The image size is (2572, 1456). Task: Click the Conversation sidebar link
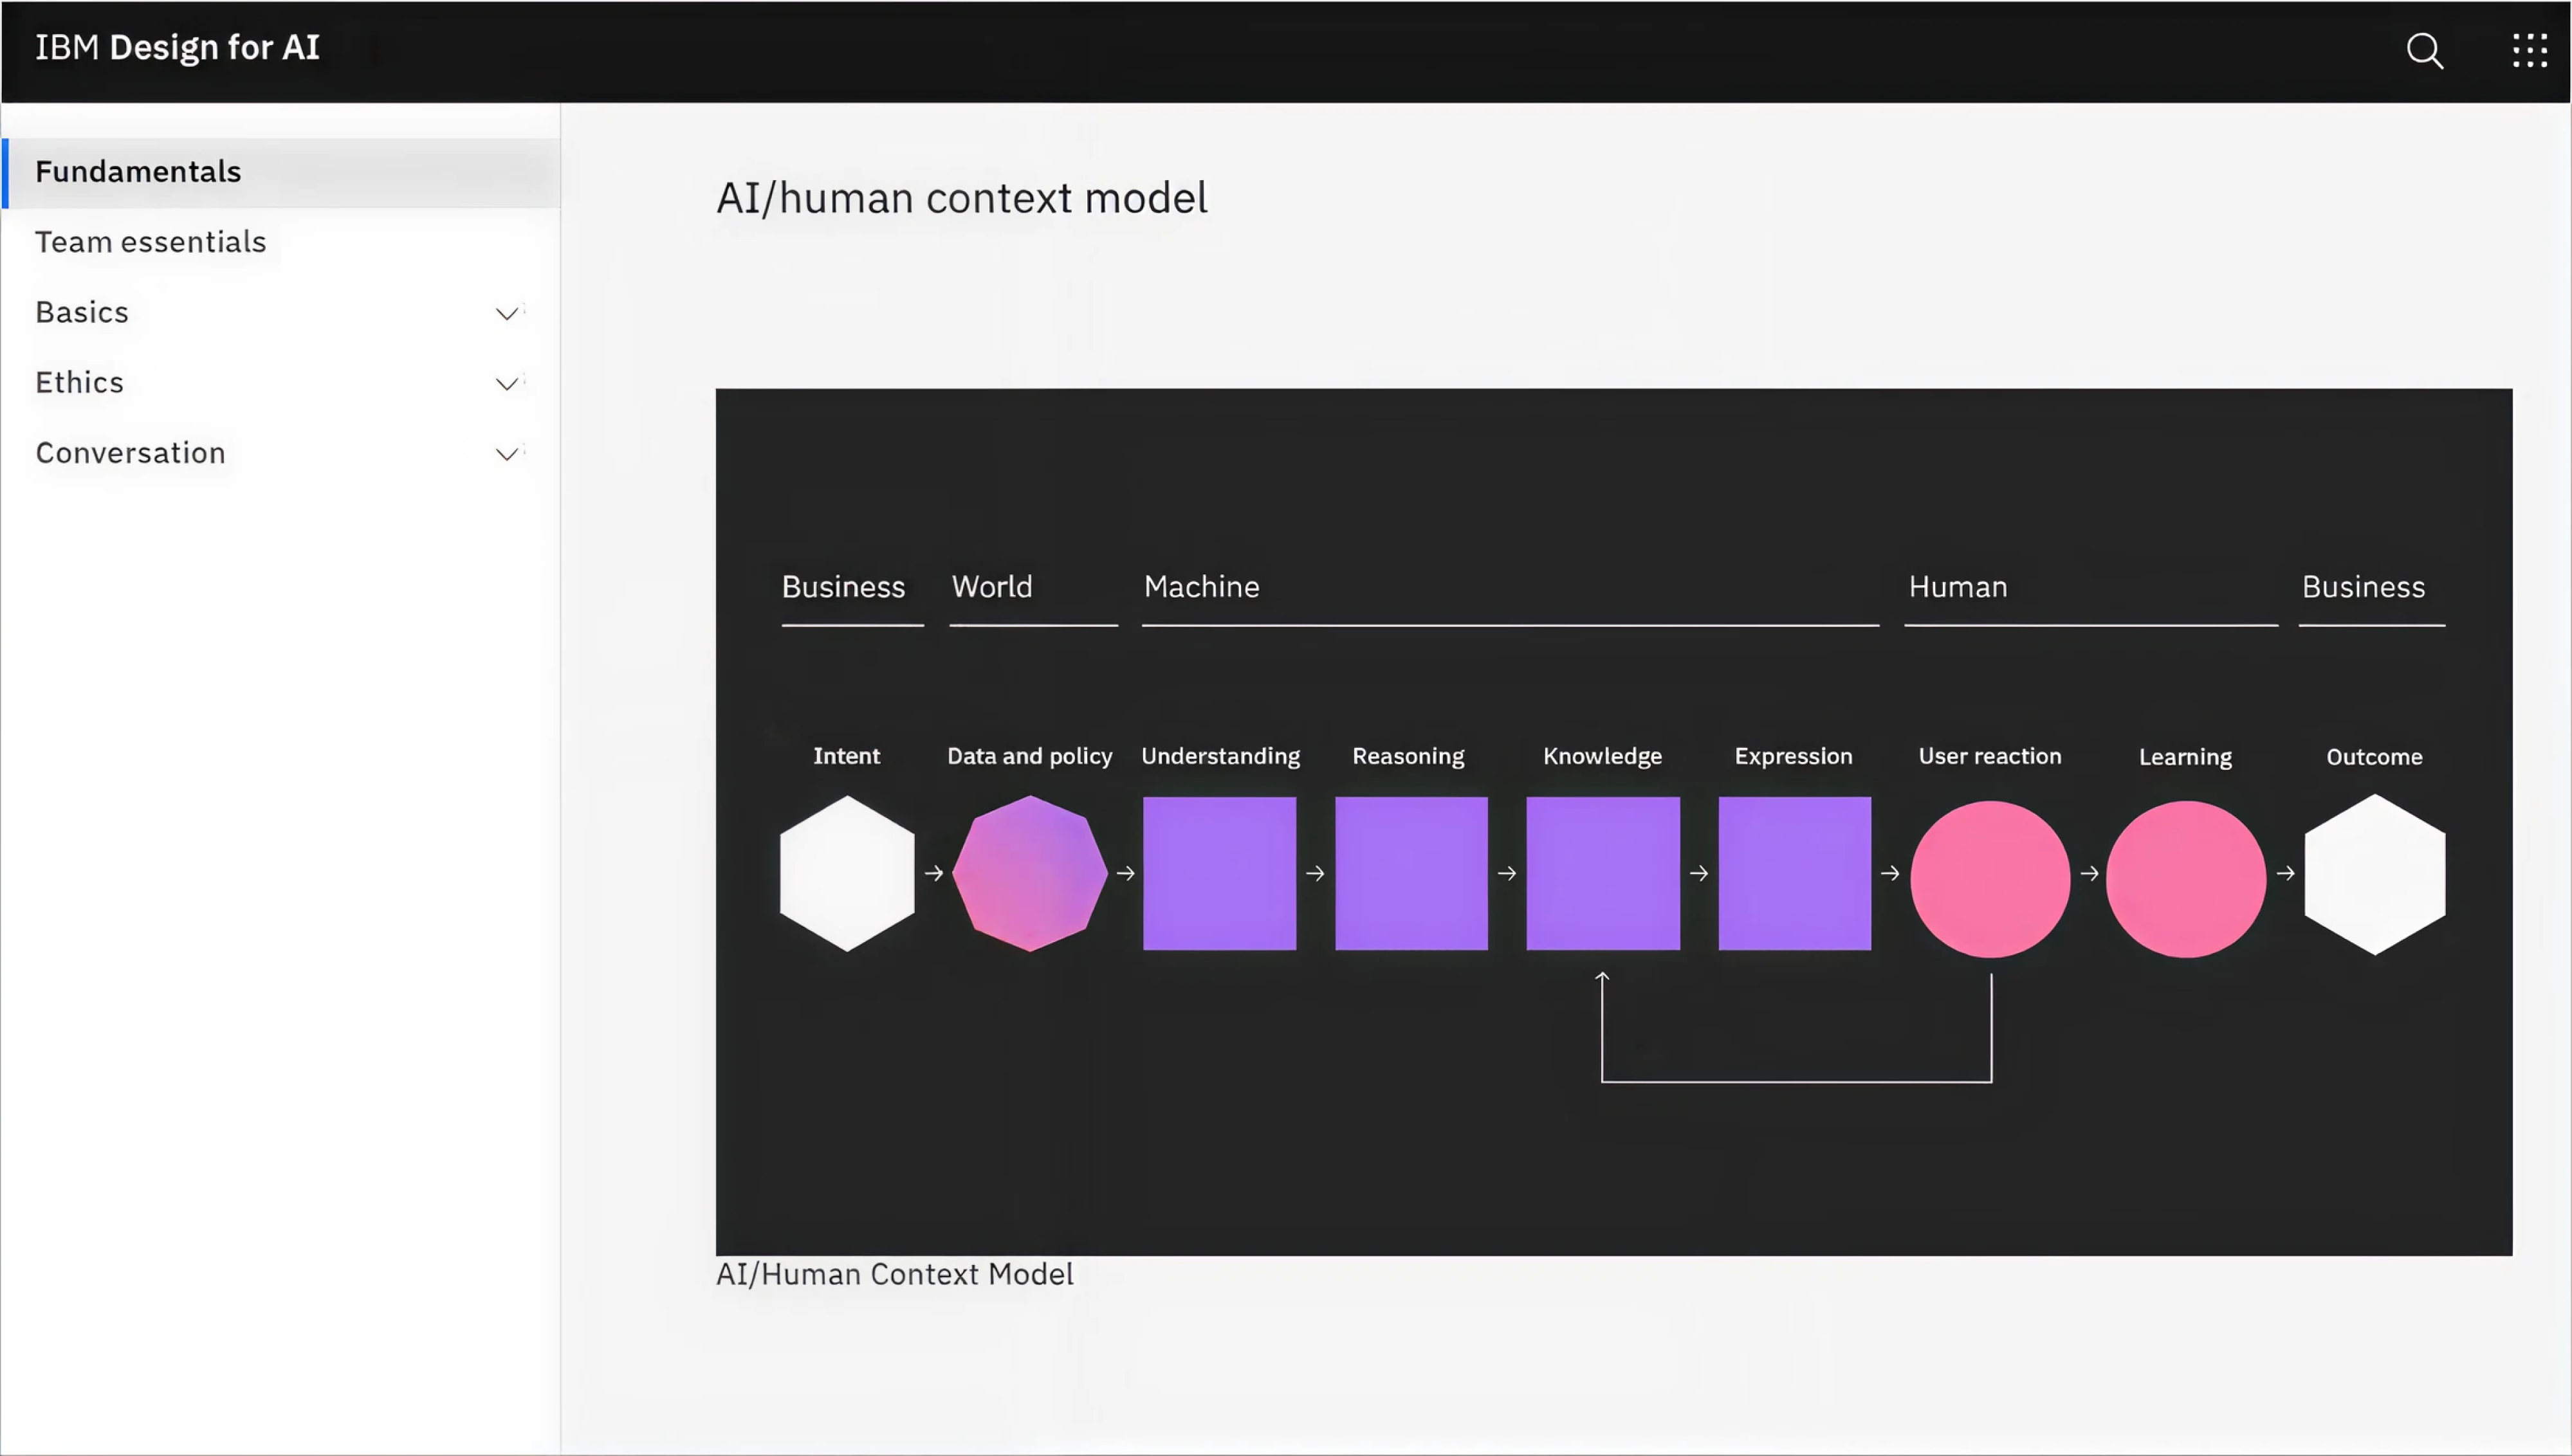point(130,452)
